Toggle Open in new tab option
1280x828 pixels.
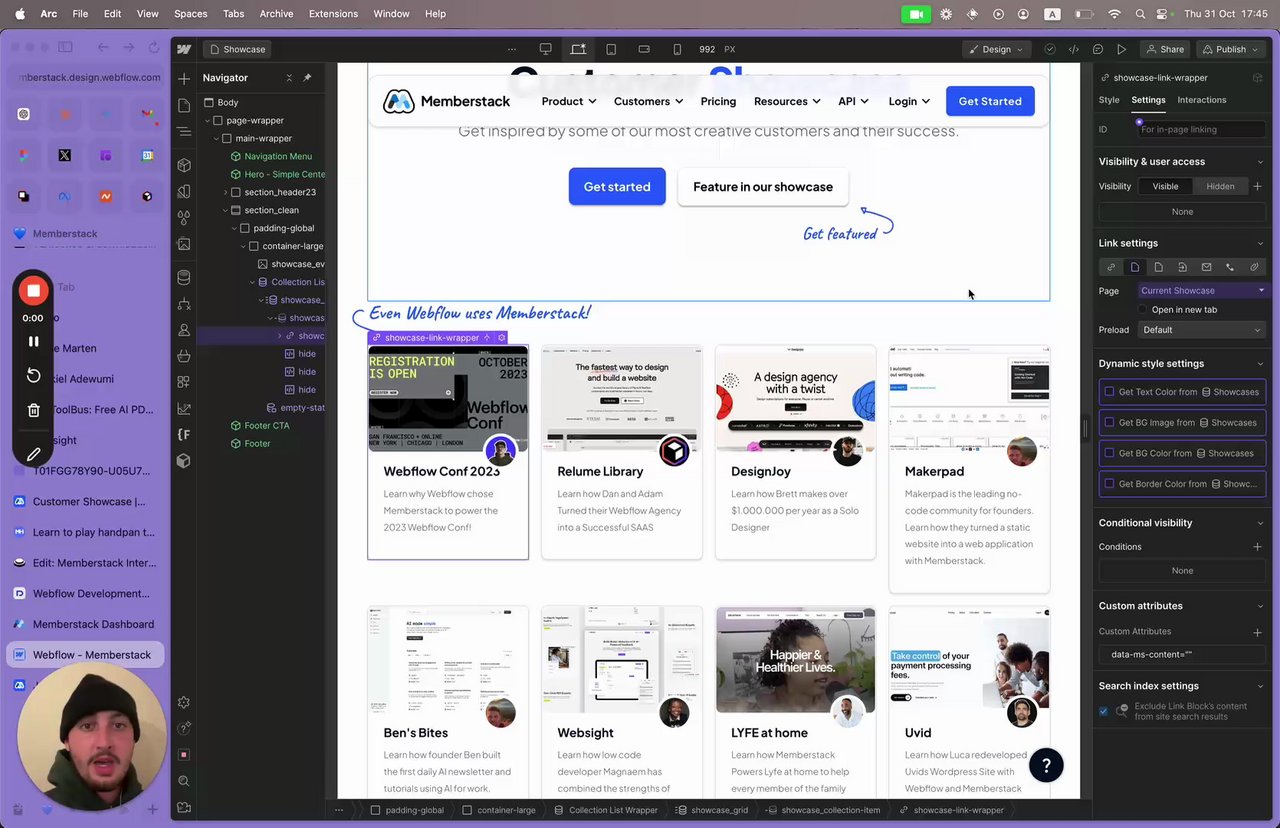(1144, 310)
